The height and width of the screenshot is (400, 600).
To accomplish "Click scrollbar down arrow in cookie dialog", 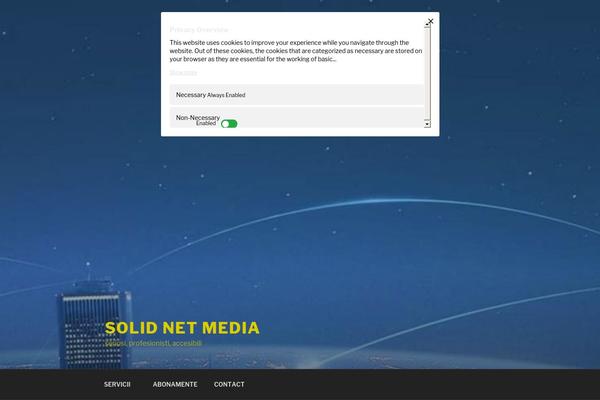I will tap(427, 124).
